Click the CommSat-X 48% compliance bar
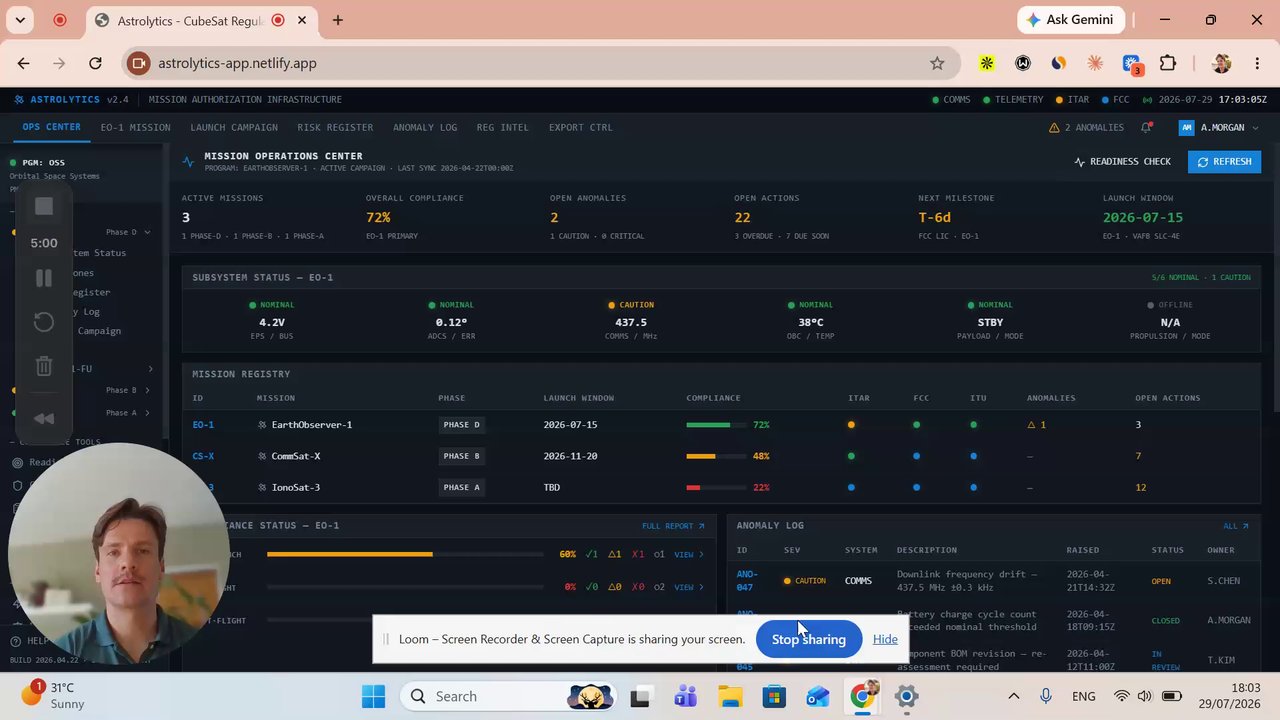This screenshot has width=1280, height=720. 715,456
